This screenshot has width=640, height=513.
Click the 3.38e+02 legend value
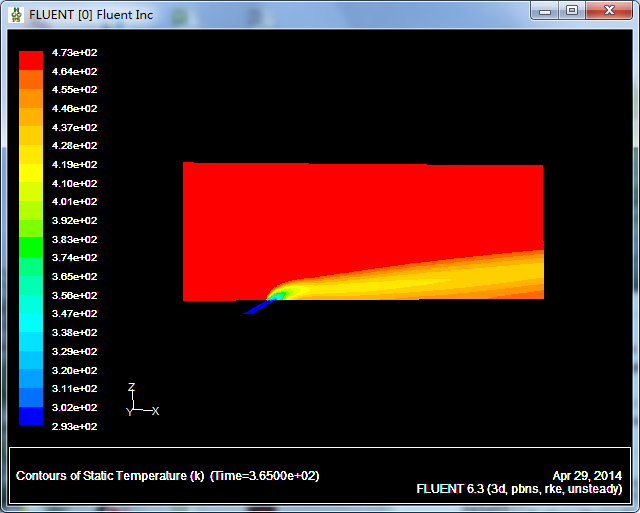[75, 332]
